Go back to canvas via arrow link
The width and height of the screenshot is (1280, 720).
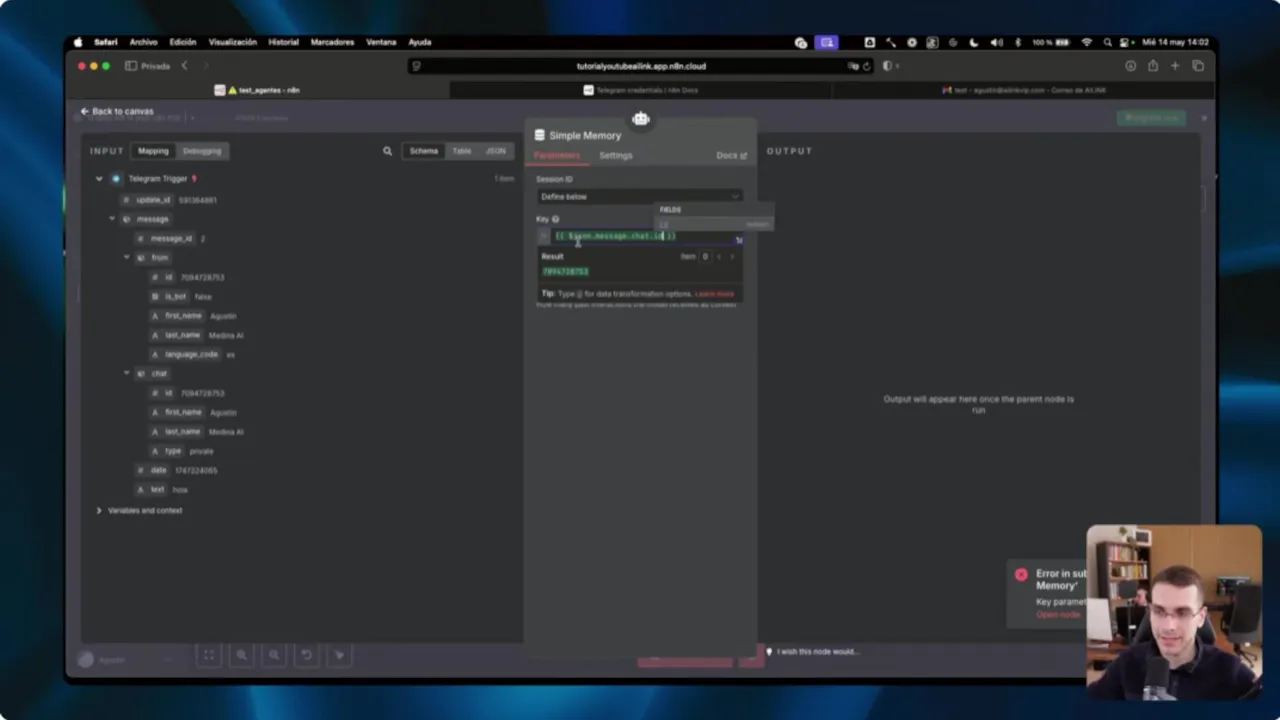pyautogui.click(x=117, y=112)
